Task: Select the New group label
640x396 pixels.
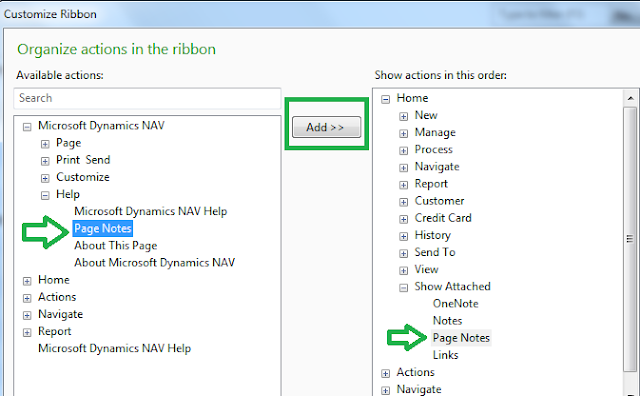Action: 426,115
